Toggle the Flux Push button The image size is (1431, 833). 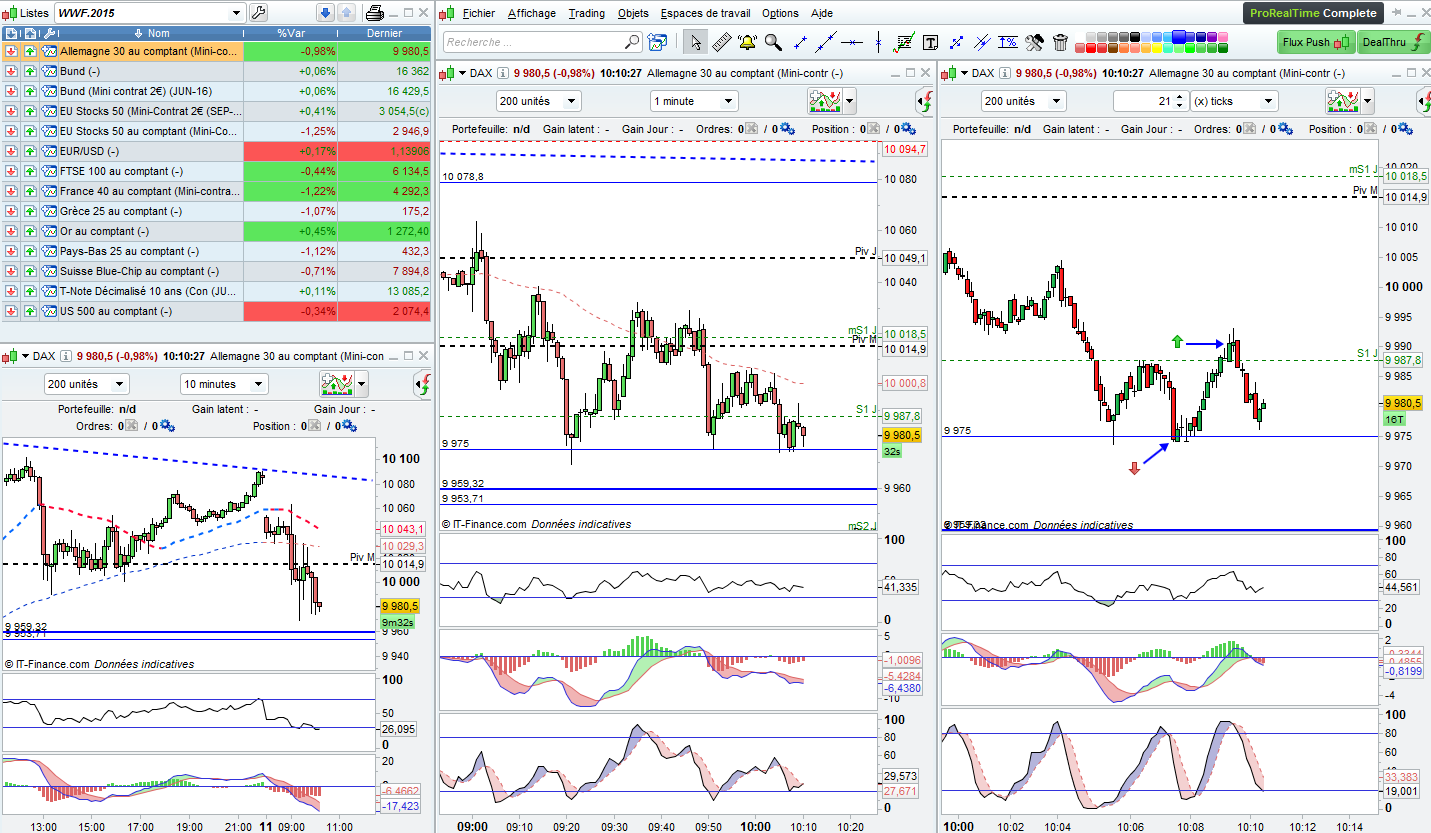tap(1315, 42)
